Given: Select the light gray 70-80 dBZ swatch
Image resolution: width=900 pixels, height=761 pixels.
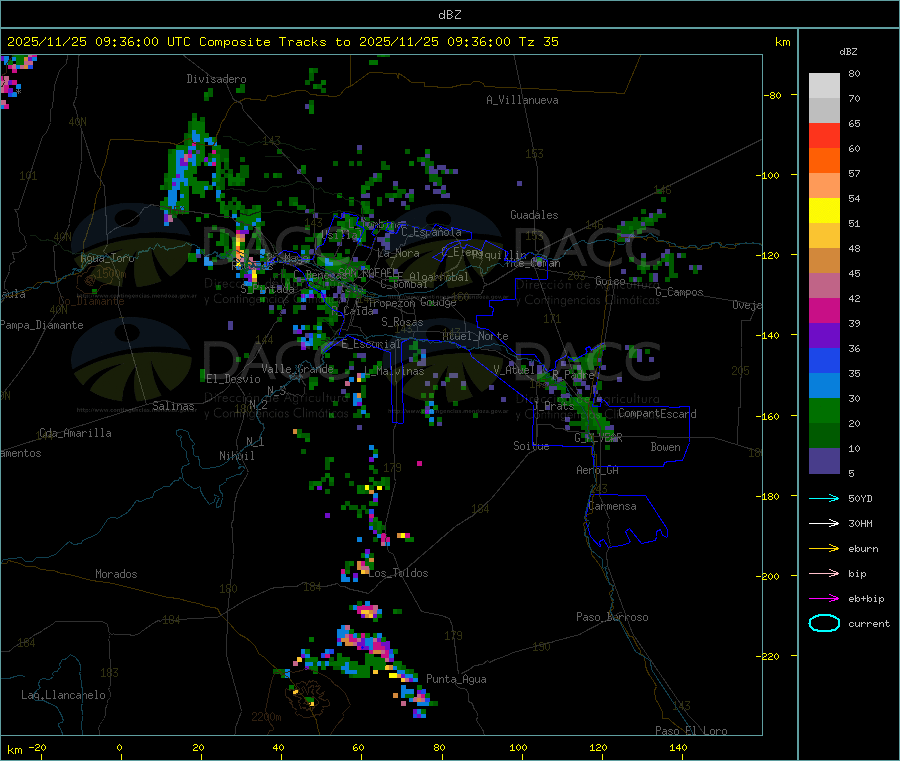Looking at the screenshot, I should [824, 86].
